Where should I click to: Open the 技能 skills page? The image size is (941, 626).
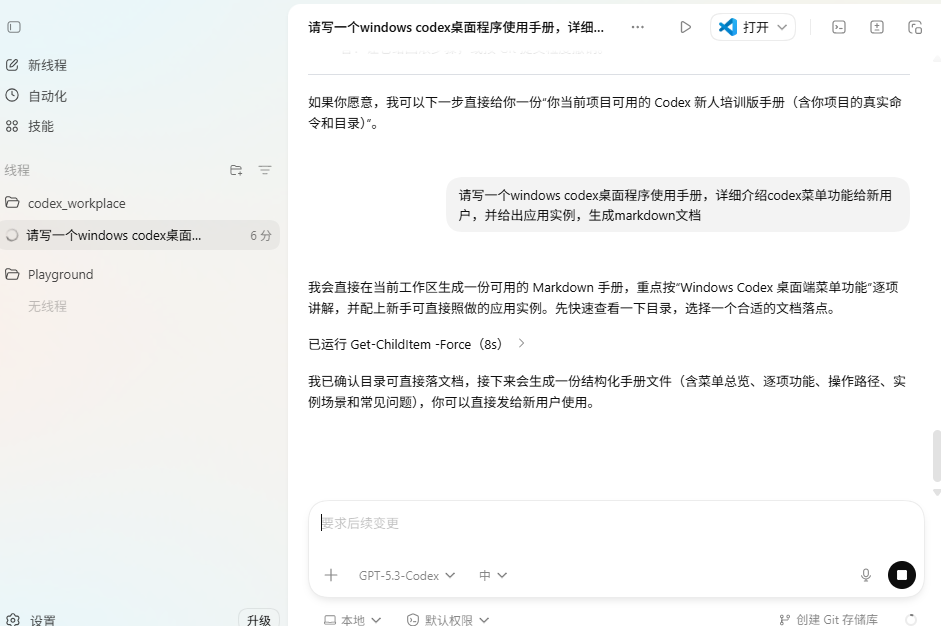click(x=30, y=126)
